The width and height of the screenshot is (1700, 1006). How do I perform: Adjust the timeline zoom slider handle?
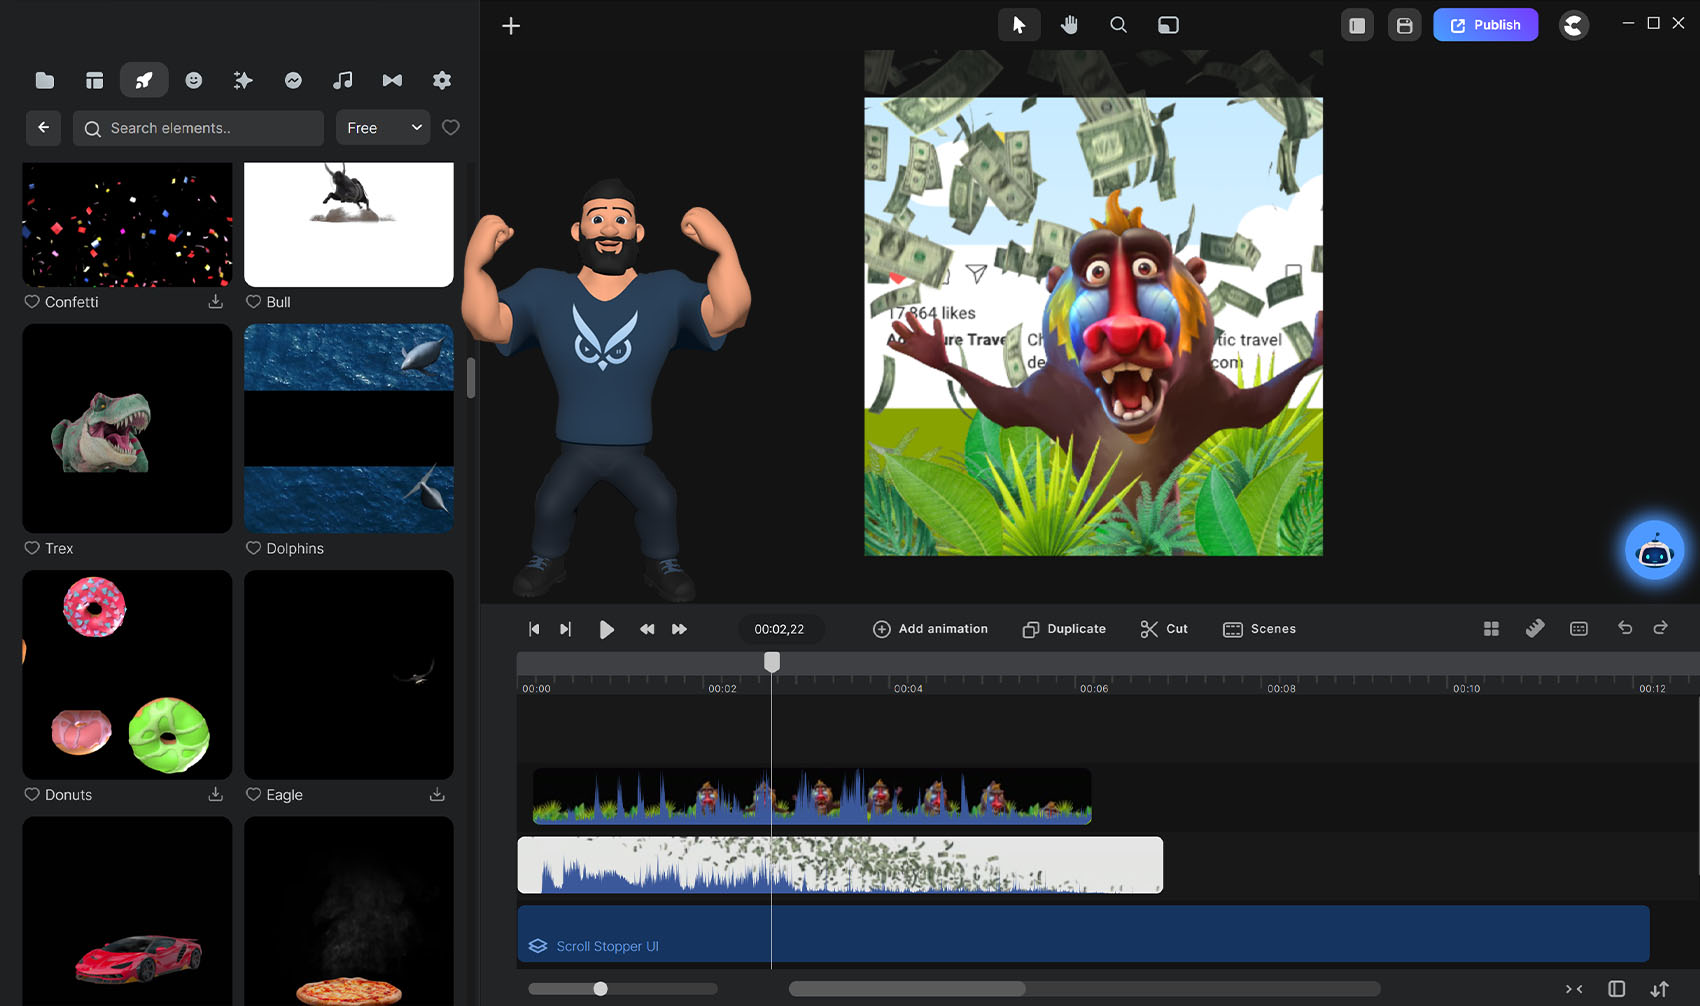(x=600, y=989)
